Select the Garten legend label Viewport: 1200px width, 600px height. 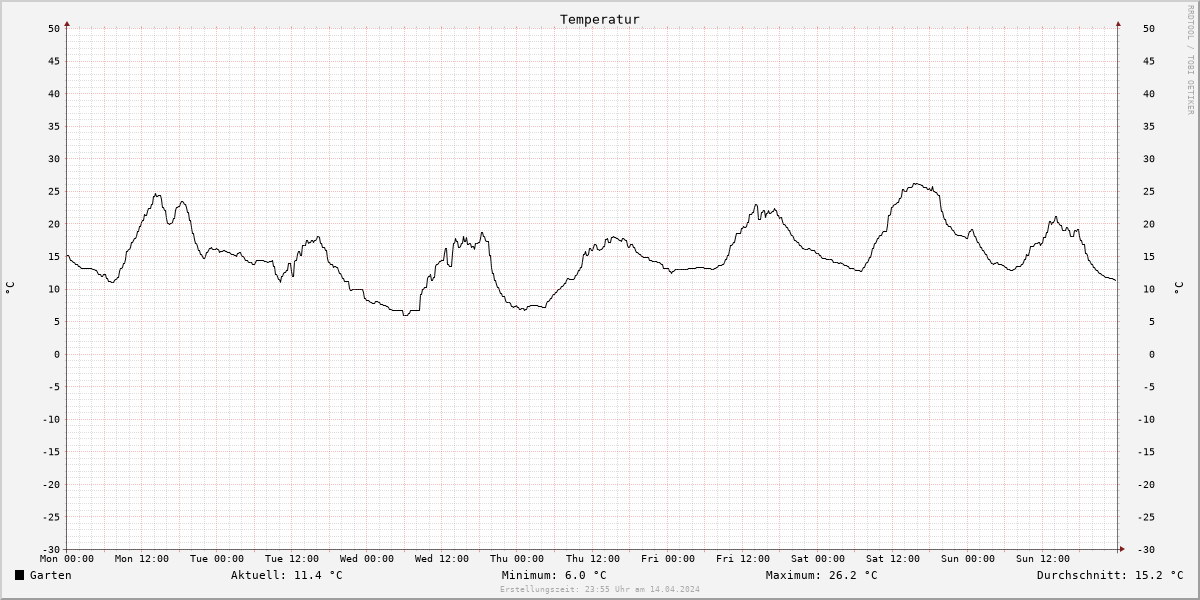[51, 575]
